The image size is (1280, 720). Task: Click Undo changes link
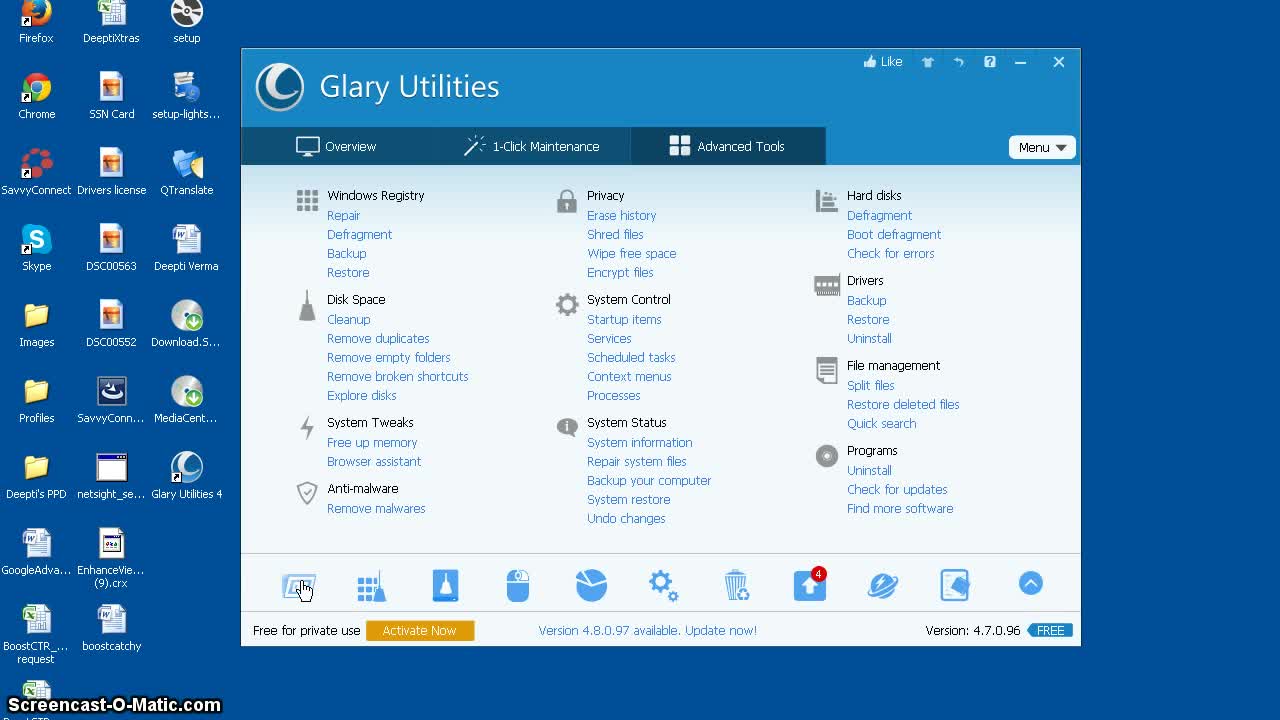626,519
